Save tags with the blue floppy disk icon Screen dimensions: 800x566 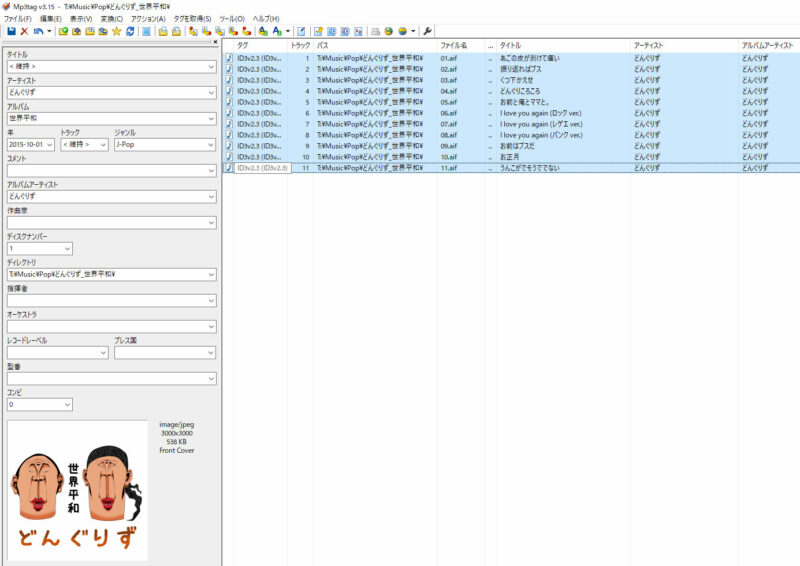(x=11, y=31)
